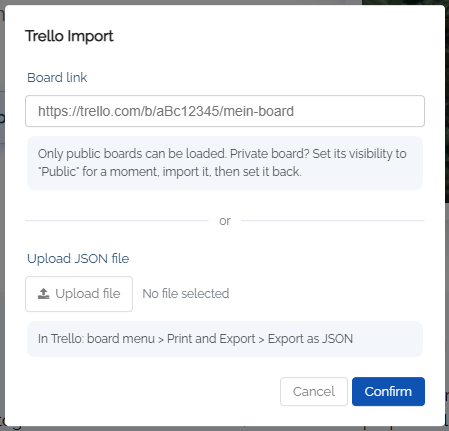Confirm the Trello import
The width and height of the screenshot is (449, 431).
388,391
